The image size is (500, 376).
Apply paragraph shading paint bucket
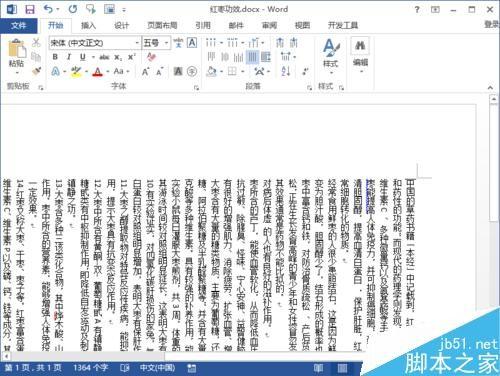point(211,71)
